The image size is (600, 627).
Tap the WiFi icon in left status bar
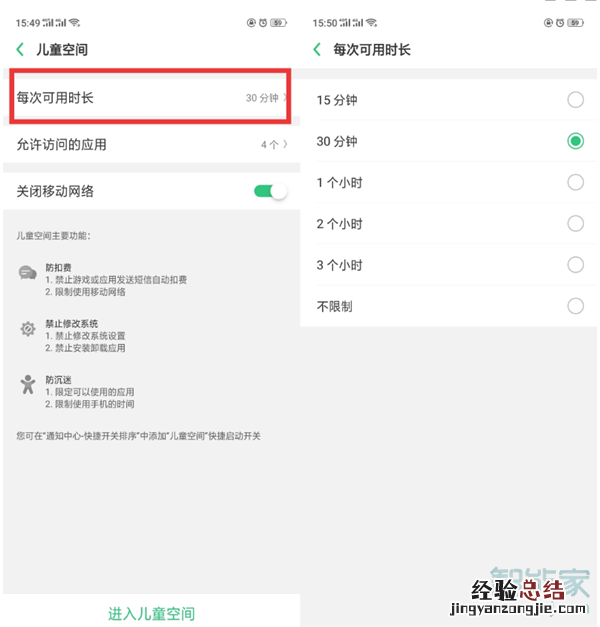(74, 22)
